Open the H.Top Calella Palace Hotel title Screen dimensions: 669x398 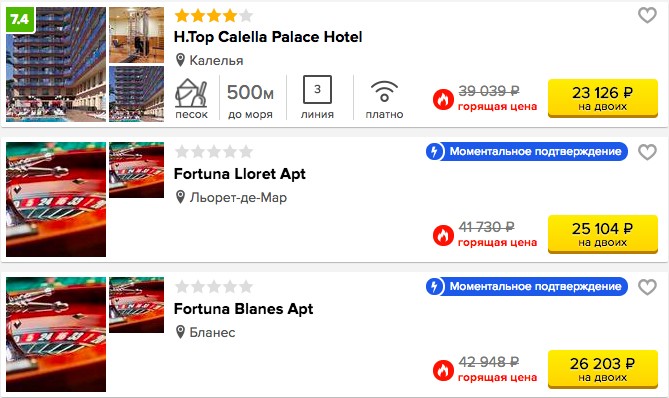pos(268,37)
